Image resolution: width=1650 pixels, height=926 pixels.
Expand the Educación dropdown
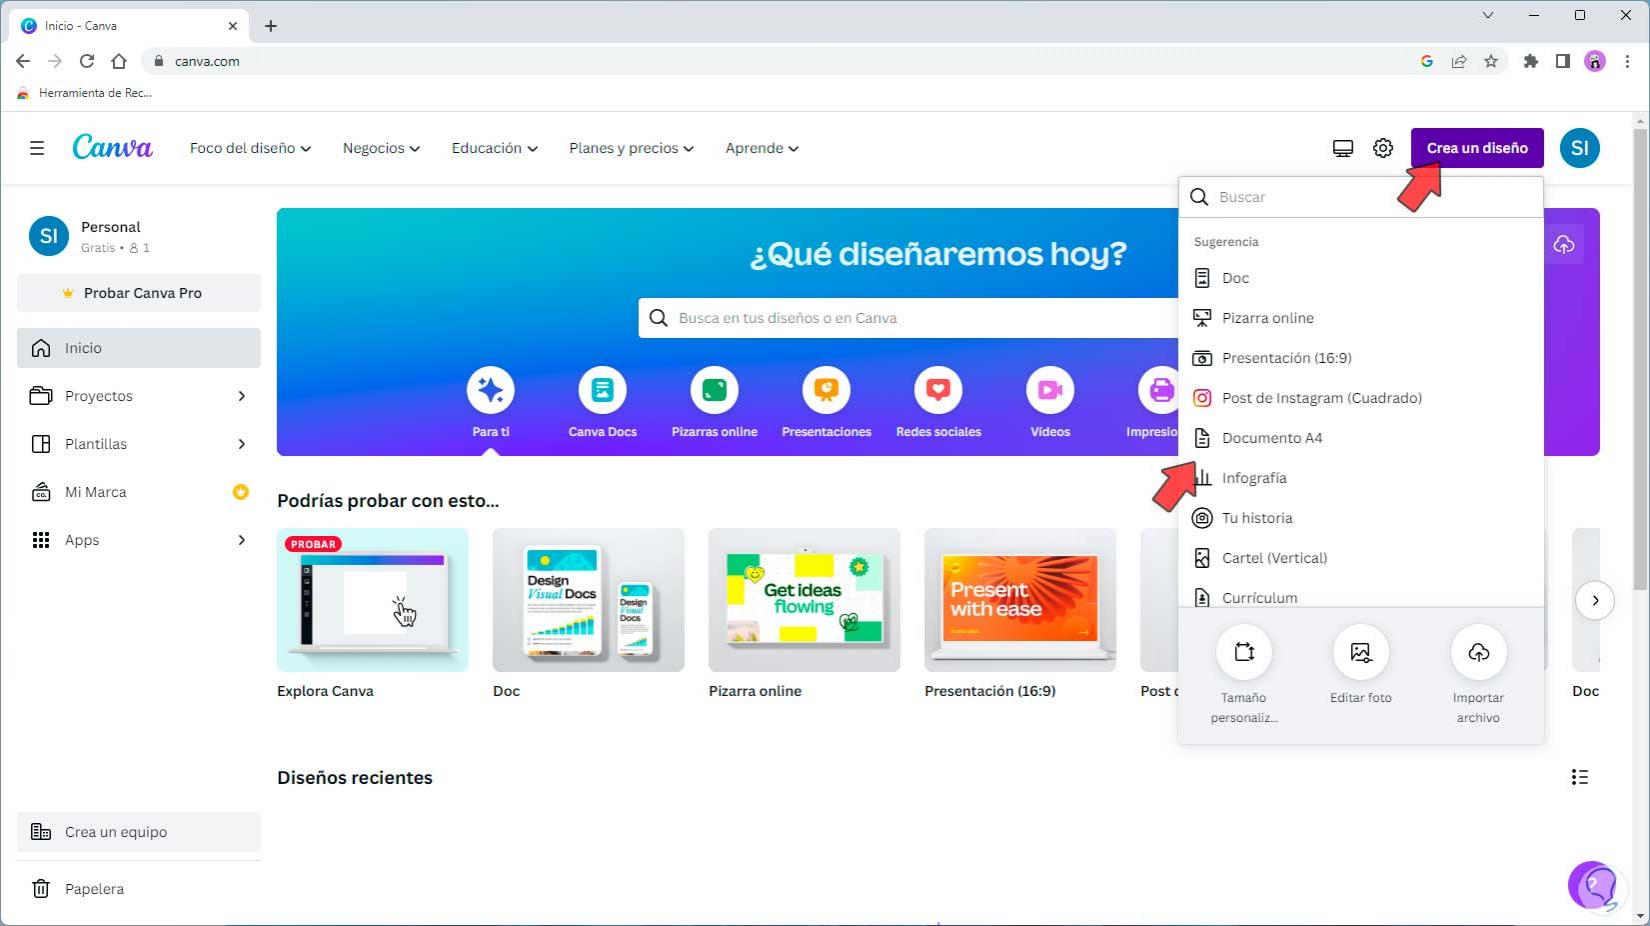click(494, 148)
